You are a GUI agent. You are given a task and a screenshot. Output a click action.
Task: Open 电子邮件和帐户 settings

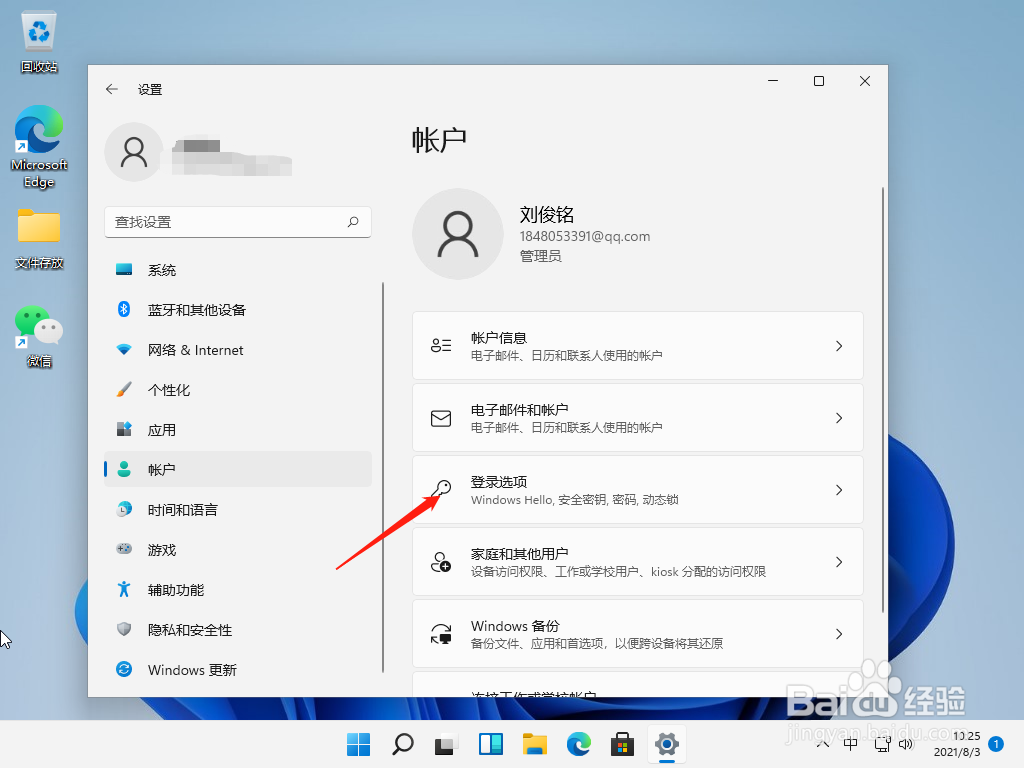637,417
